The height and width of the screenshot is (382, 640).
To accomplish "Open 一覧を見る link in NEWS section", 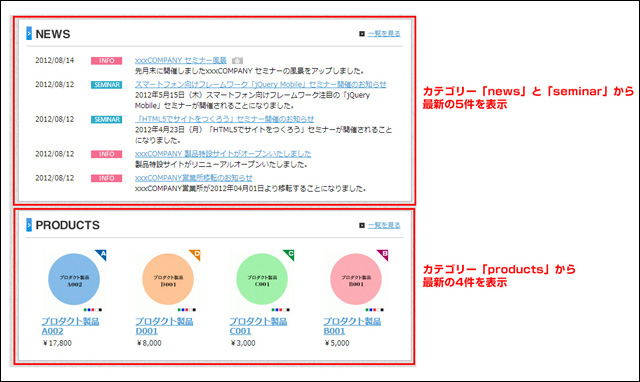I will pyautogui.click(x=384, y=33).
